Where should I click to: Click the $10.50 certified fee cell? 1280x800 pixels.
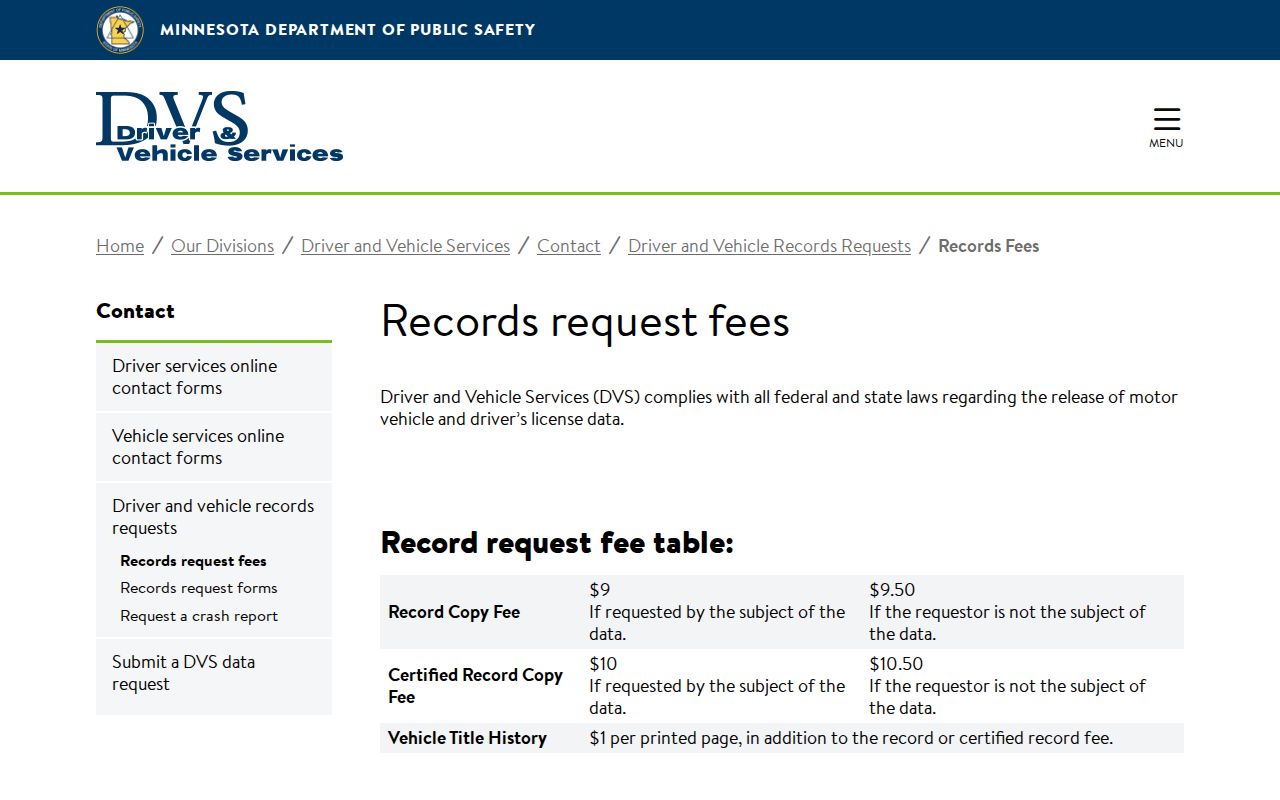pyautogui.click(x=1024, y=686)
